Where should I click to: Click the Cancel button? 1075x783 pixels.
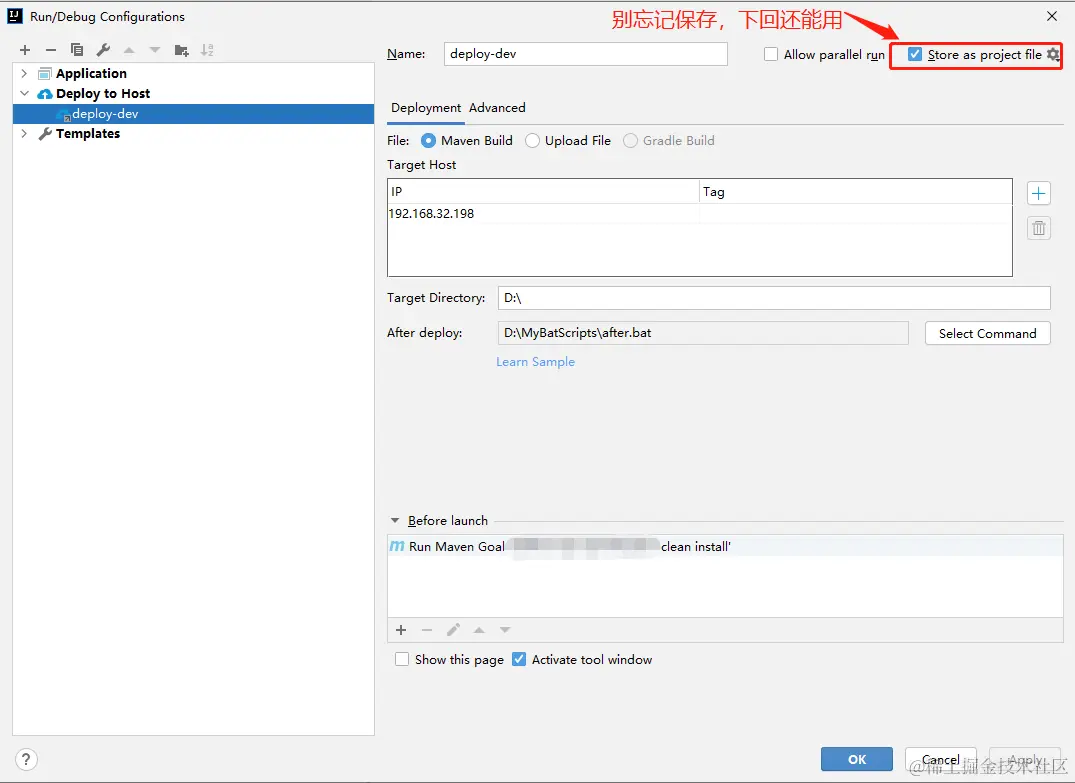tap(941, 759)
